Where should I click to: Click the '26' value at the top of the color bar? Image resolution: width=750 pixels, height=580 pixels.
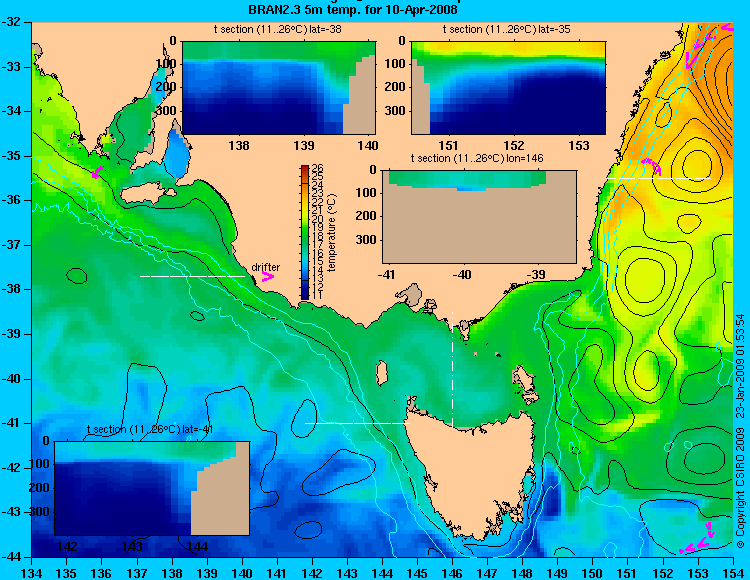[317, 168]
